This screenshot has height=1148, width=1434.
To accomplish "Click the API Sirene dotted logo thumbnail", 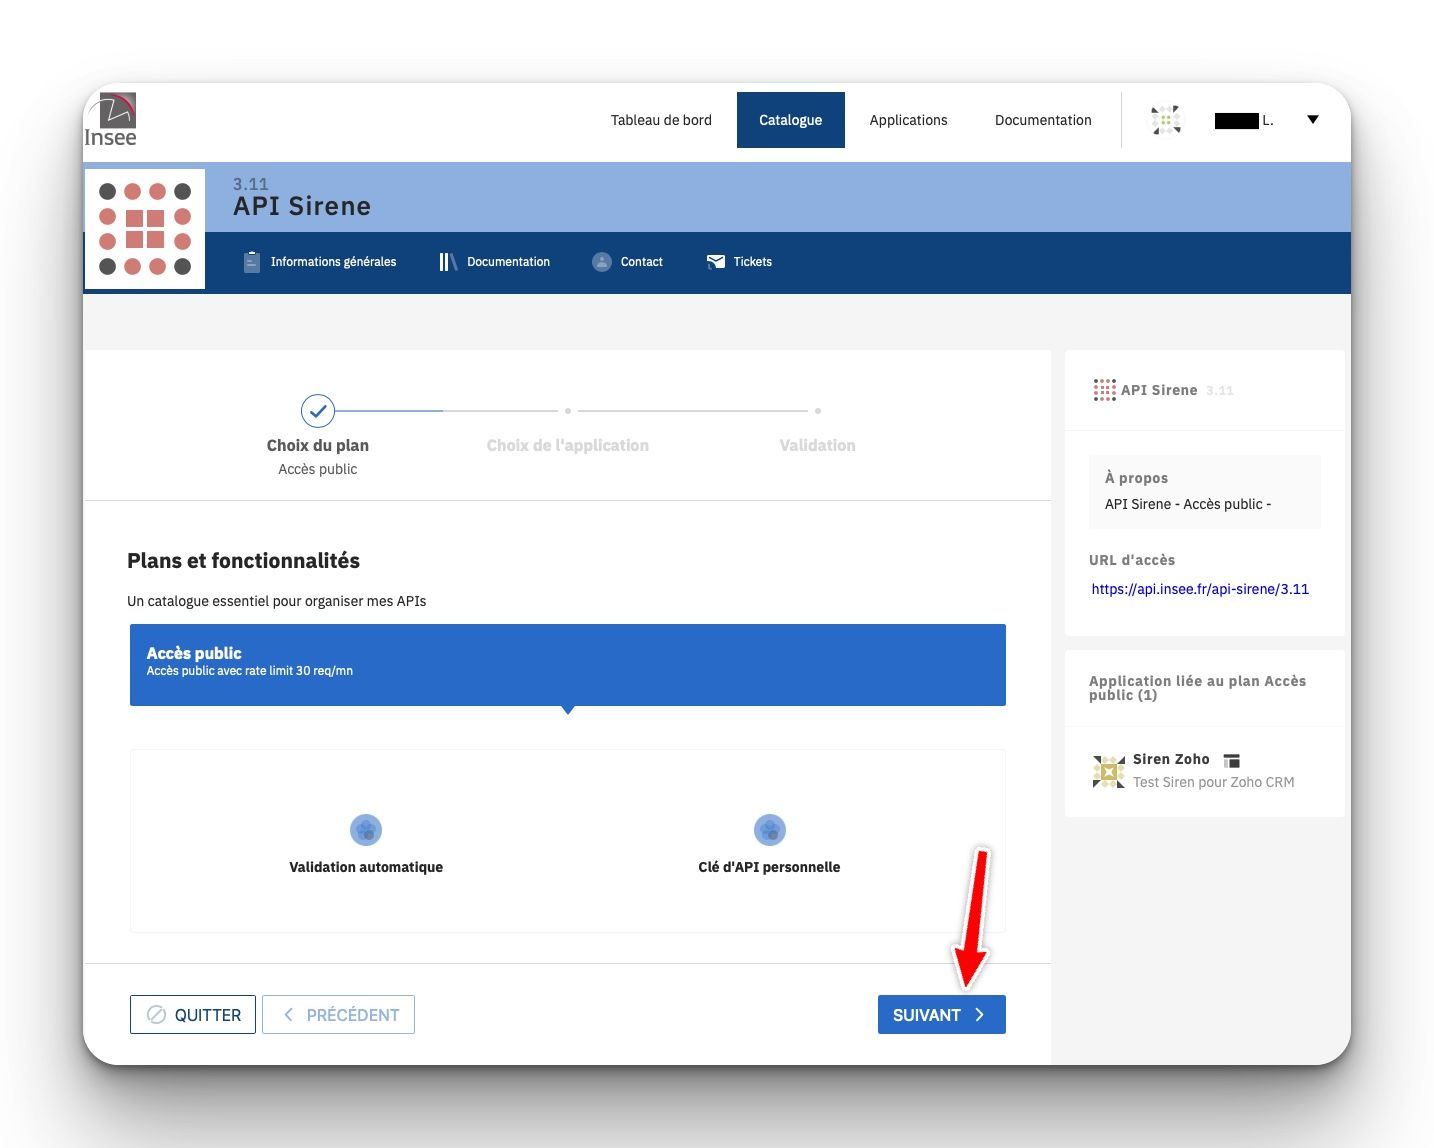I will 145,229.
